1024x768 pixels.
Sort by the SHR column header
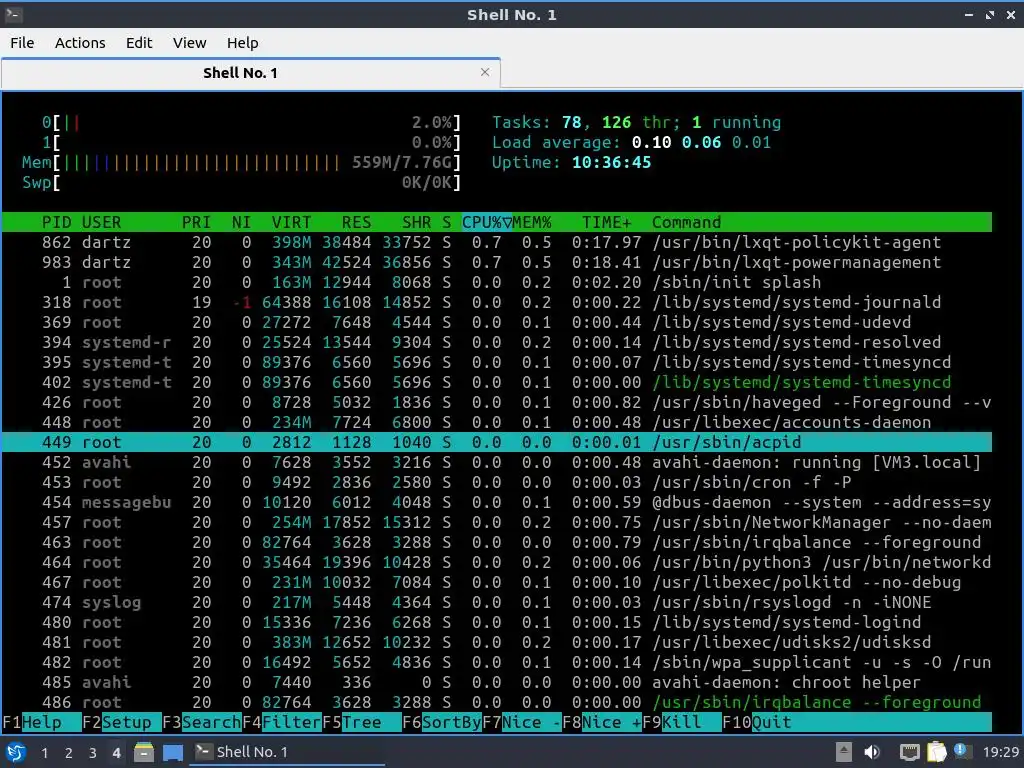point(416,222)
